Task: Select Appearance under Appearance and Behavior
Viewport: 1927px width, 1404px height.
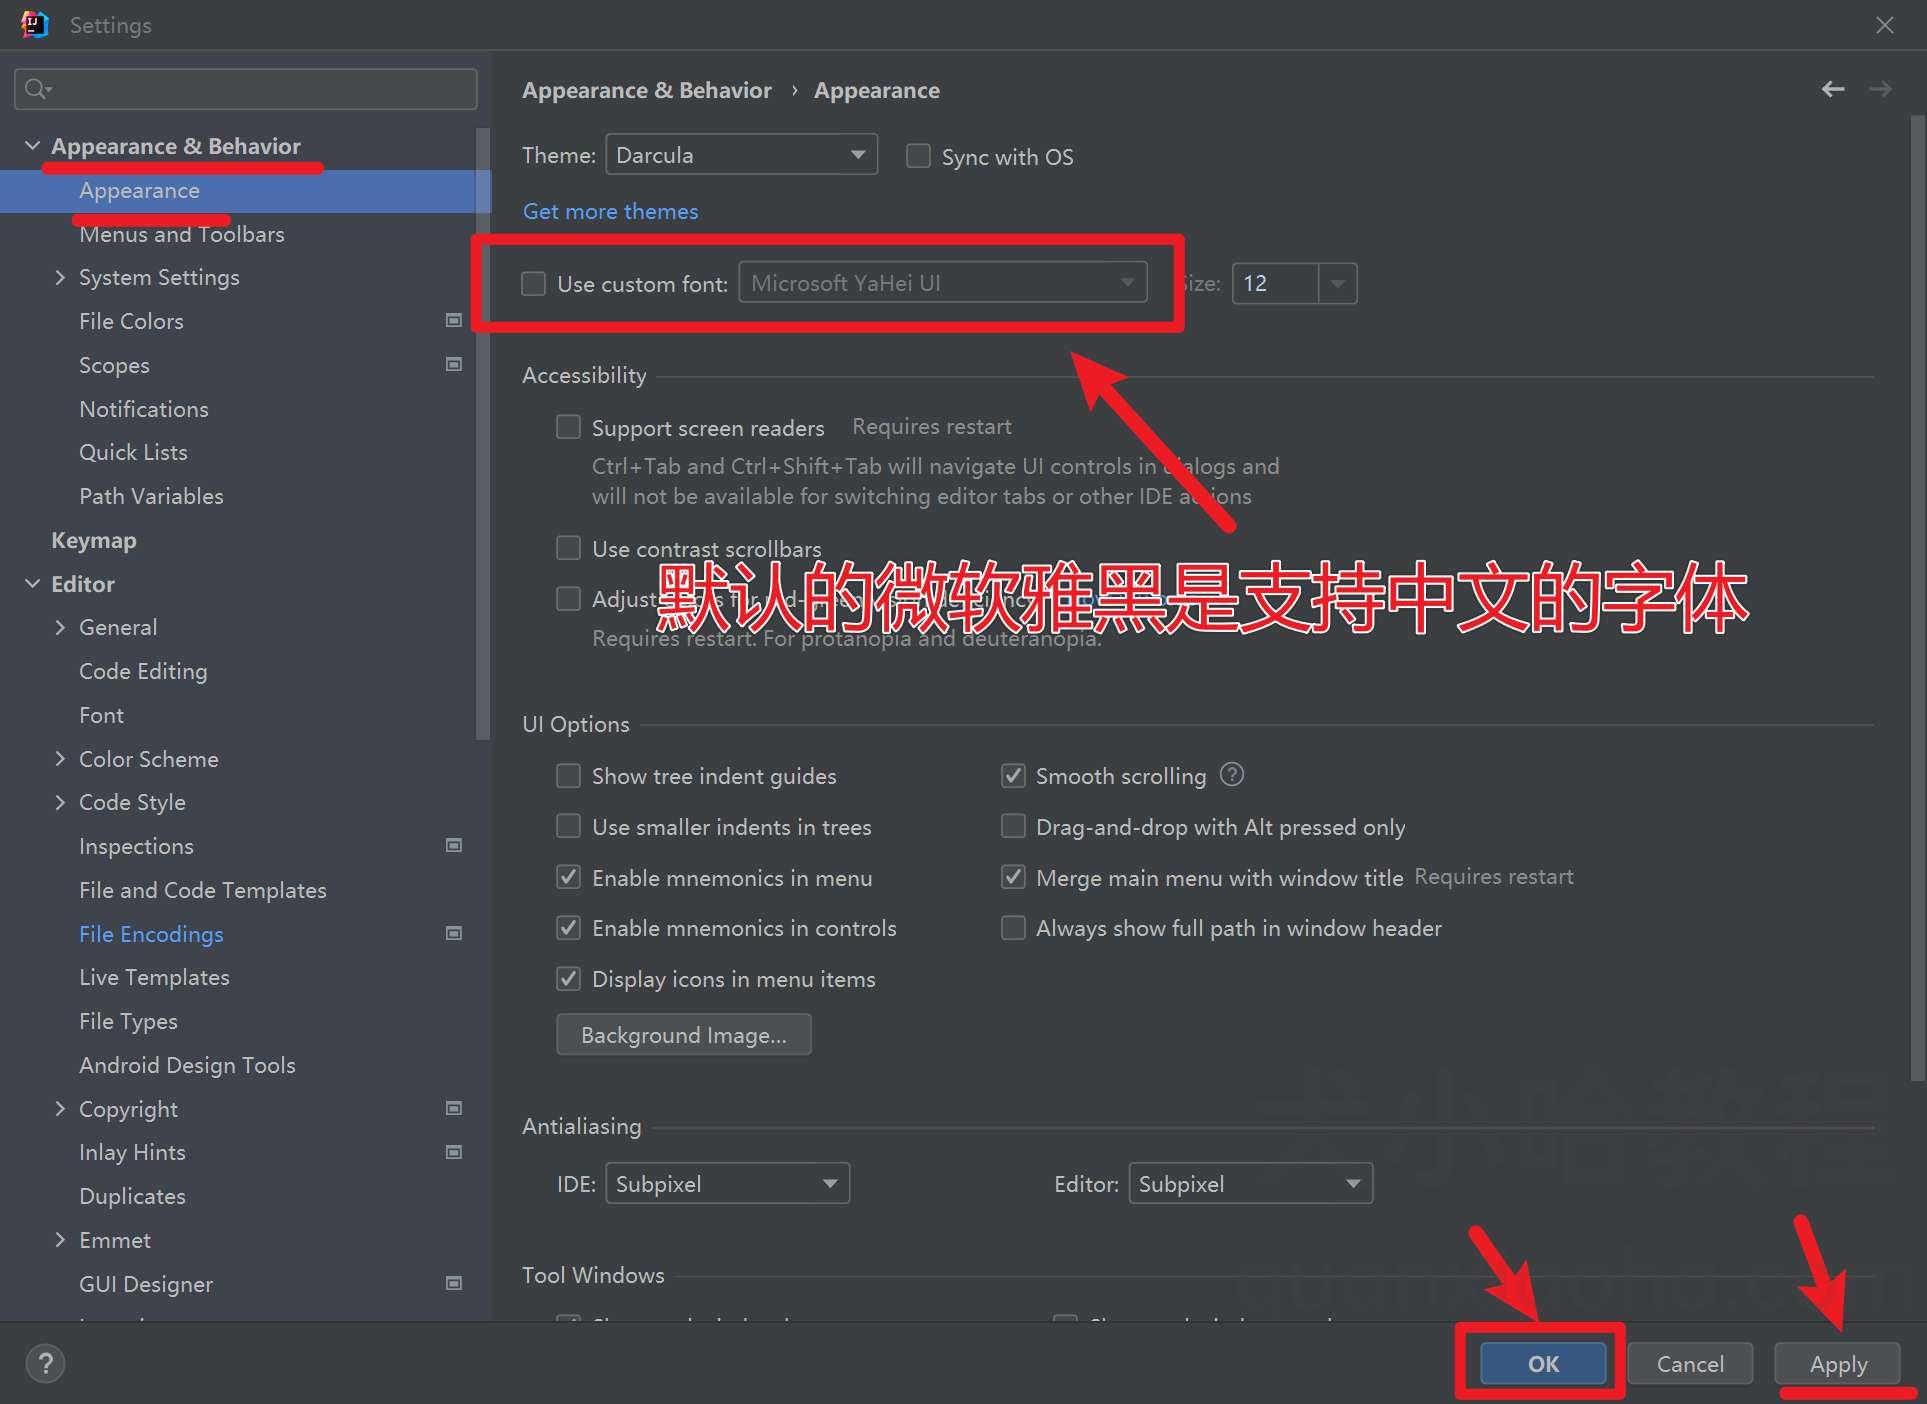Action: tap(139, 189)
